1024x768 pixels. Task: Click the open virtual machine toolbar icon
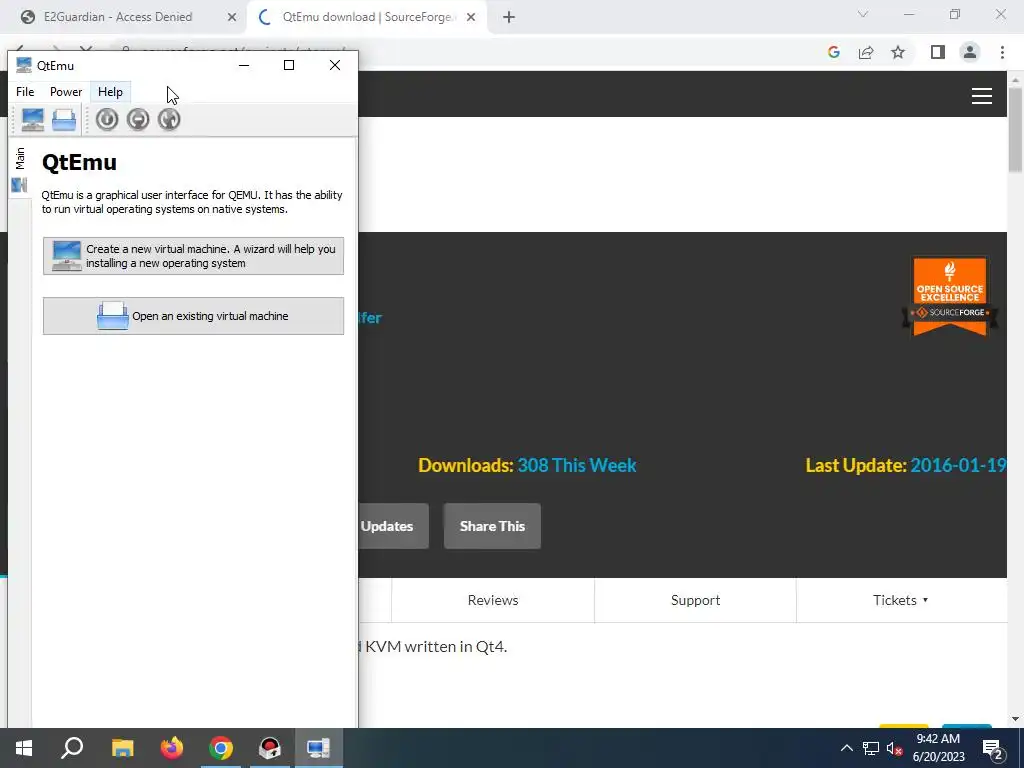(x=64, y=120)
